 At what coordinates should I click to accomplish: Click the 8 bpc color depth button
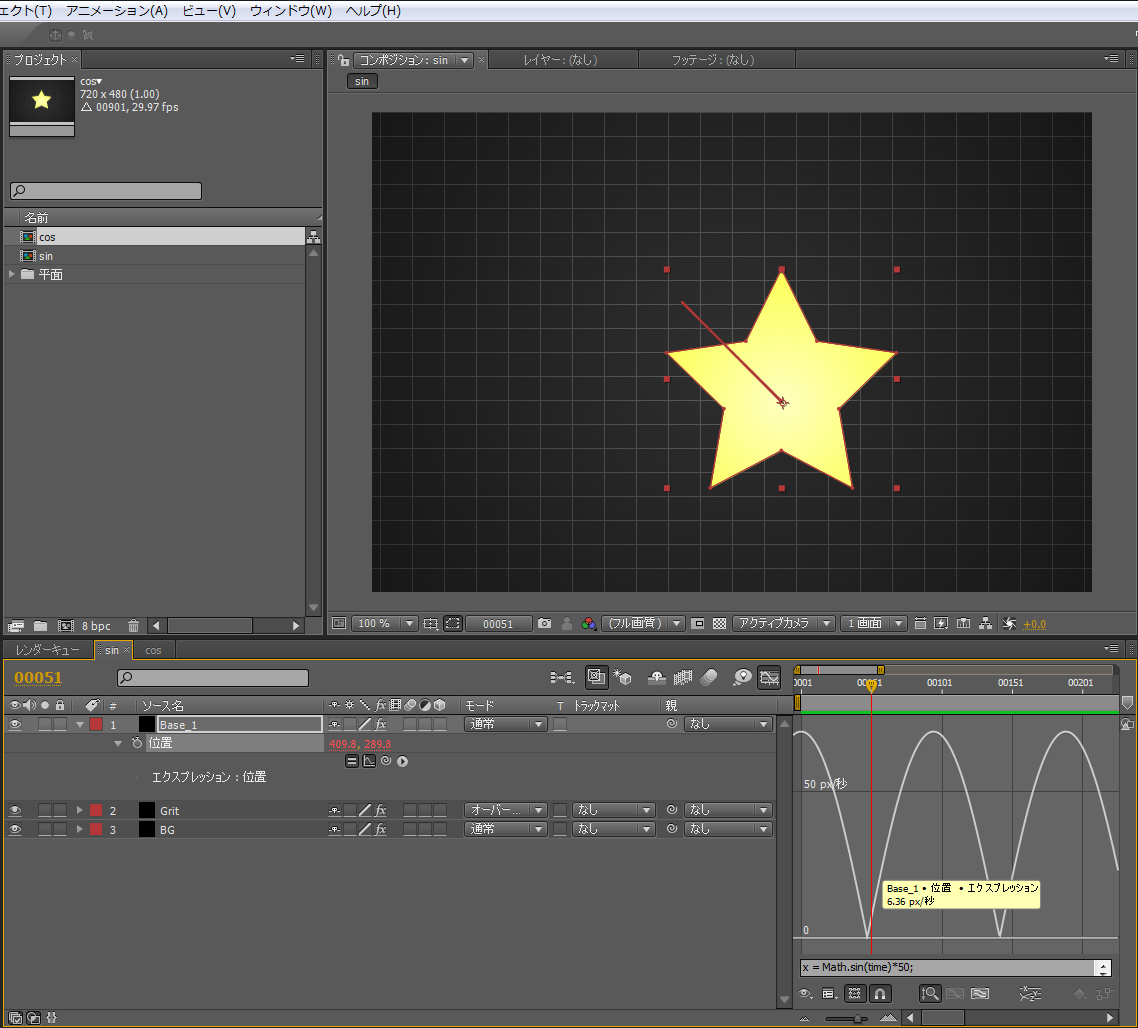(x=97, y=626)
